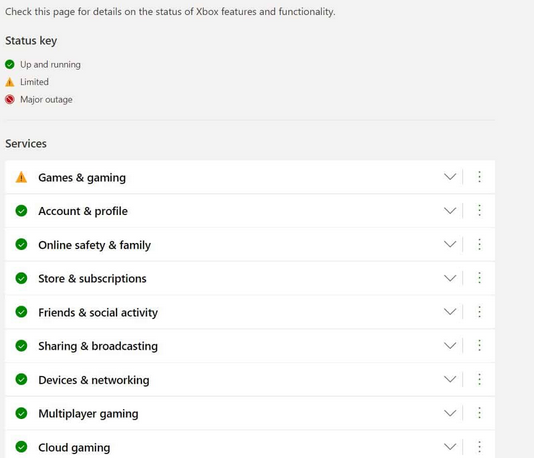534x458 pixels.
Task: Expand the Devices & networking chevron
Action: [x=450, y=379]
